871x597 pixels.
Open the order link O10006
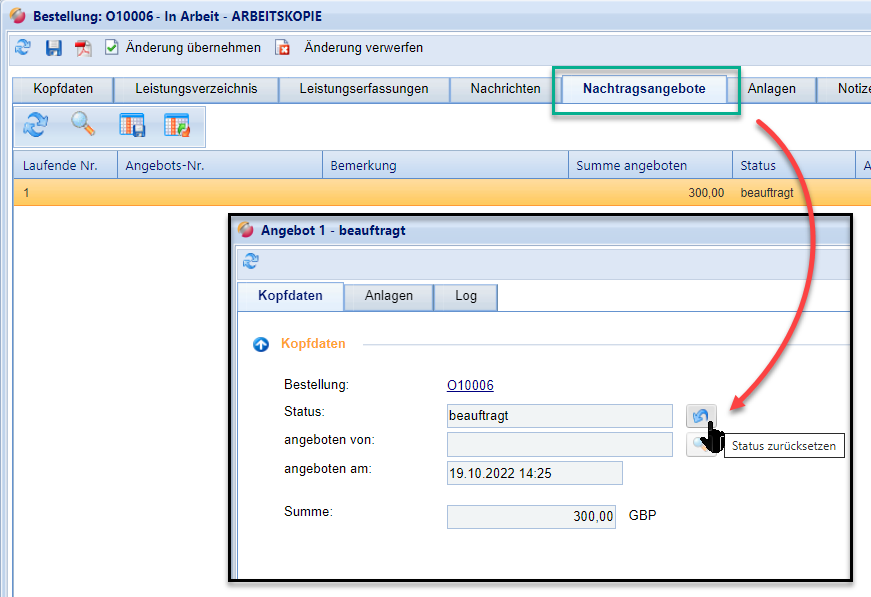click(x=470, y=385)
